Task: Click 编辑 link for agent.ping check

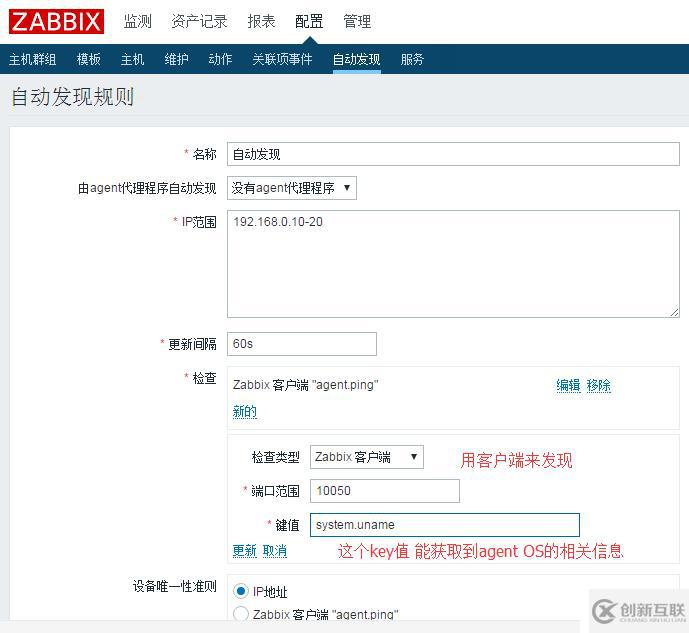Action: point(568,385)
